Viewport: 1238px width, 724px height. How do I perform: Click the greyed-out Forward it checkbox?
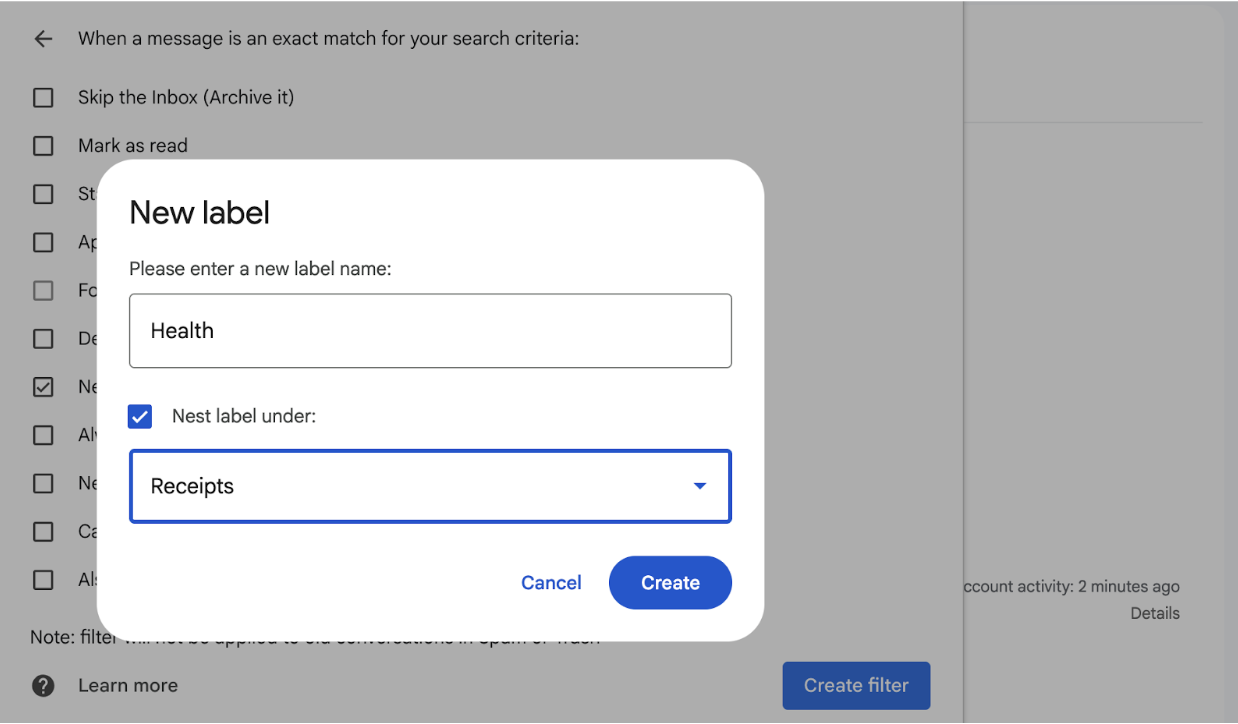click(43, 291)
